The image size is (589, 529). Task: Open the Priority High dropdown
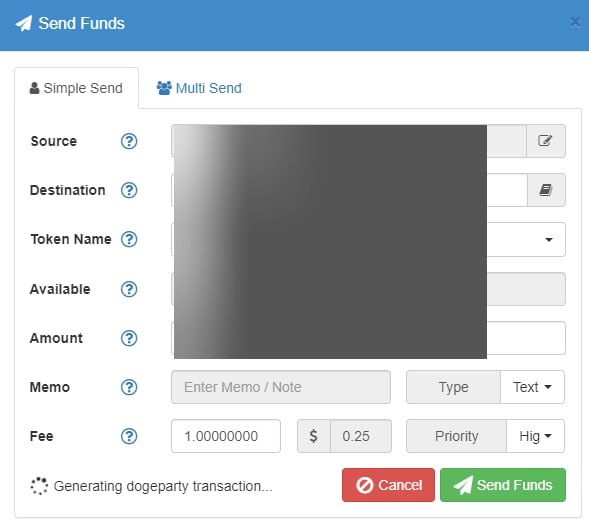(535, 436)
